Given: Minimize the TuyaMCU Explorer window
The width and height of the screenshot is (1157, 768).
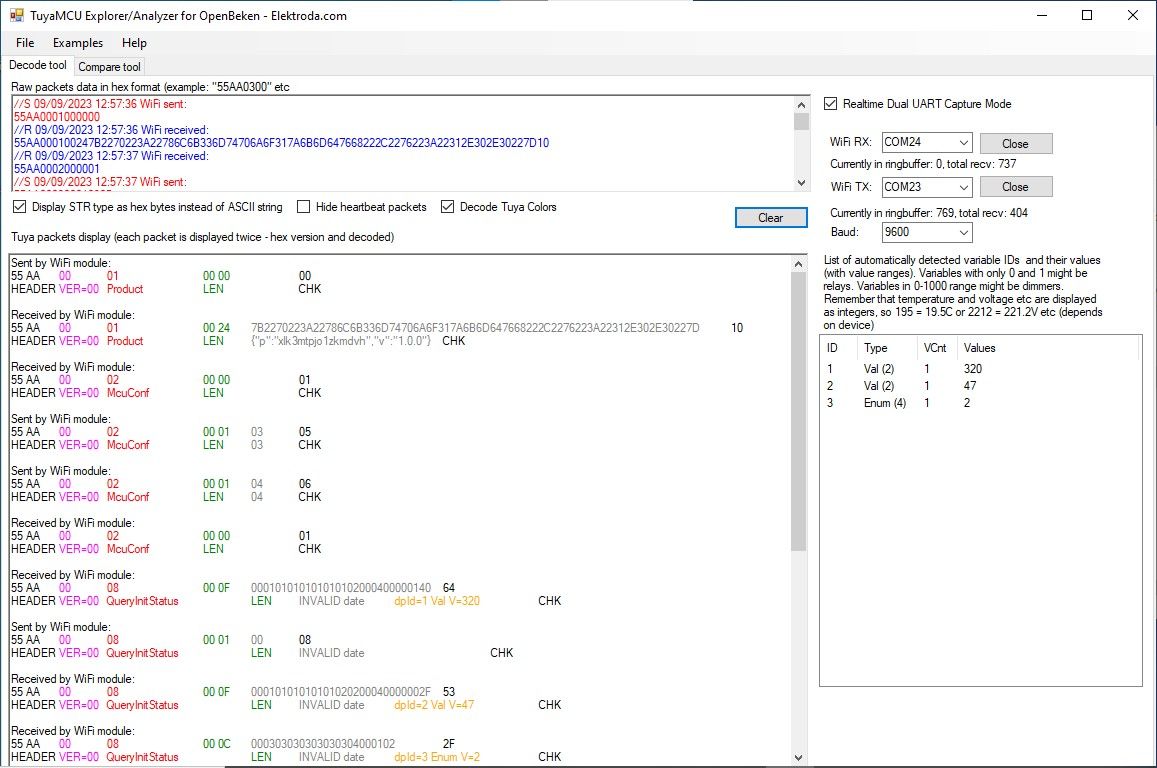Looking at the screenshot, I should tap(1042, 15).
